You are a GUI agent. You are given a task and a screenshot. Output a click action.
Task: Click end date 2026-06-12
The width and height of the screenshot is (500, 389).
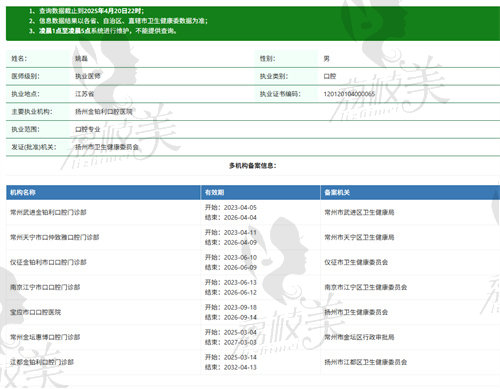240,292
